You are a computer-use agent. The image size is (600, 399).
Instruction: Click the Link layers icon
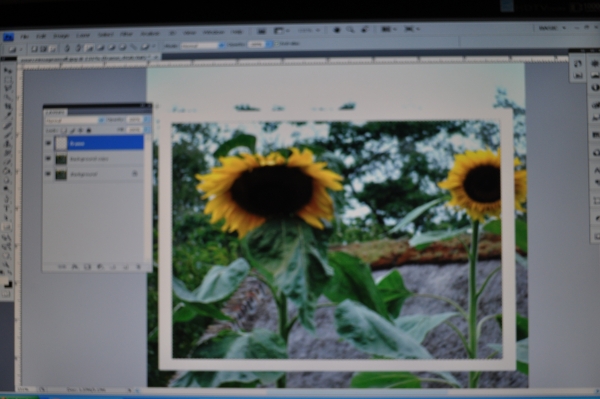[62, 266]
